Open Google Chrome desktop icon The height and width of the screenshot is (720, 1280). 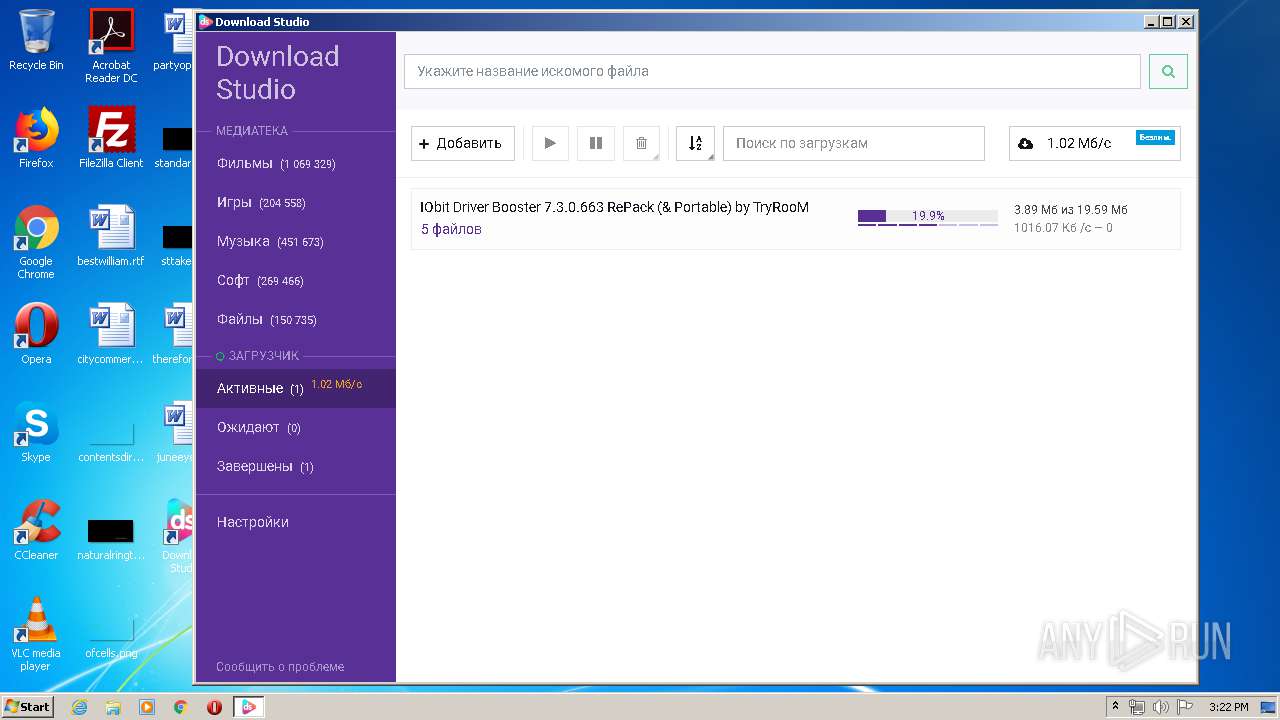(36, 242)
